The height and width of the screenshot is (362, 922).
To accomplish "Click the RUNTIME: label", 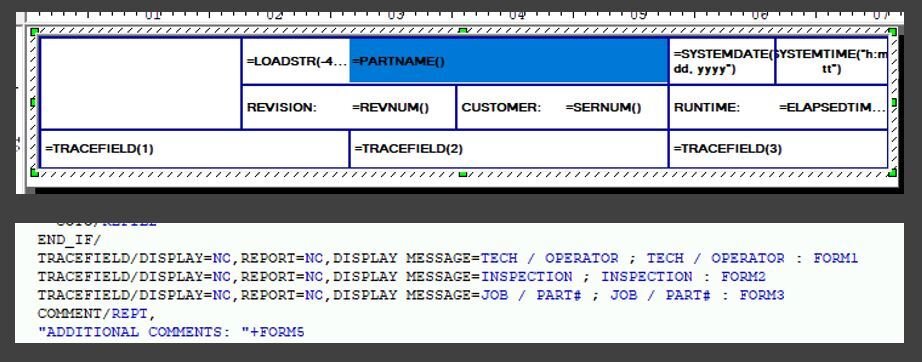I will click(707, 108).
